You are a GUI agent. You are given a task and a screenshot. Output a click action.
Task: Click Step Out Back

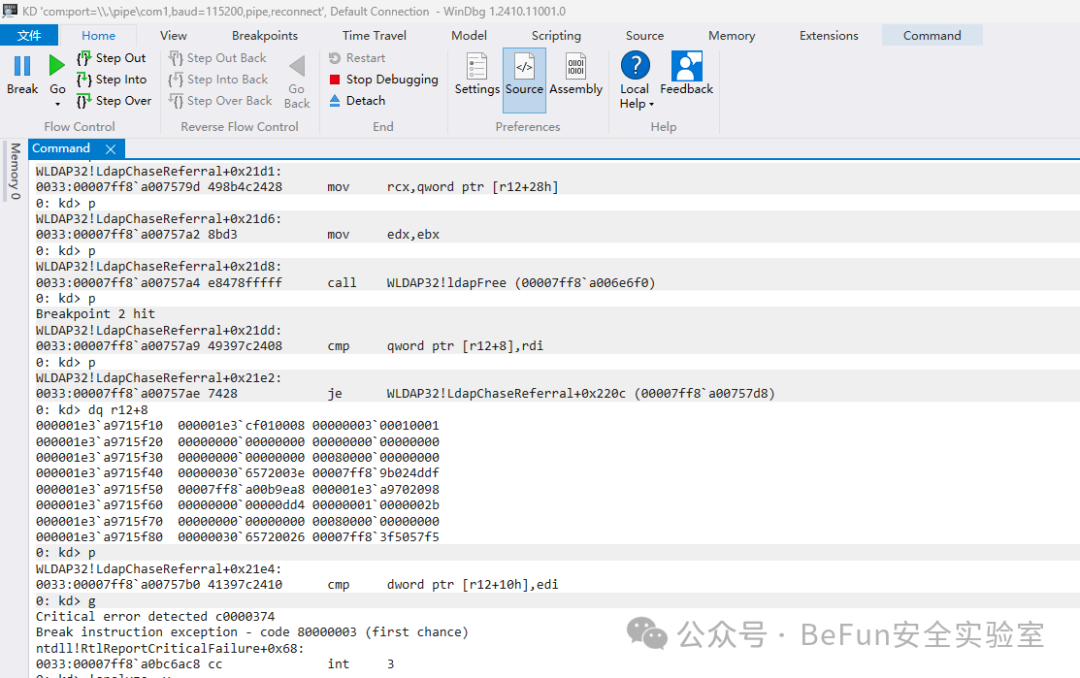(218, 58)
